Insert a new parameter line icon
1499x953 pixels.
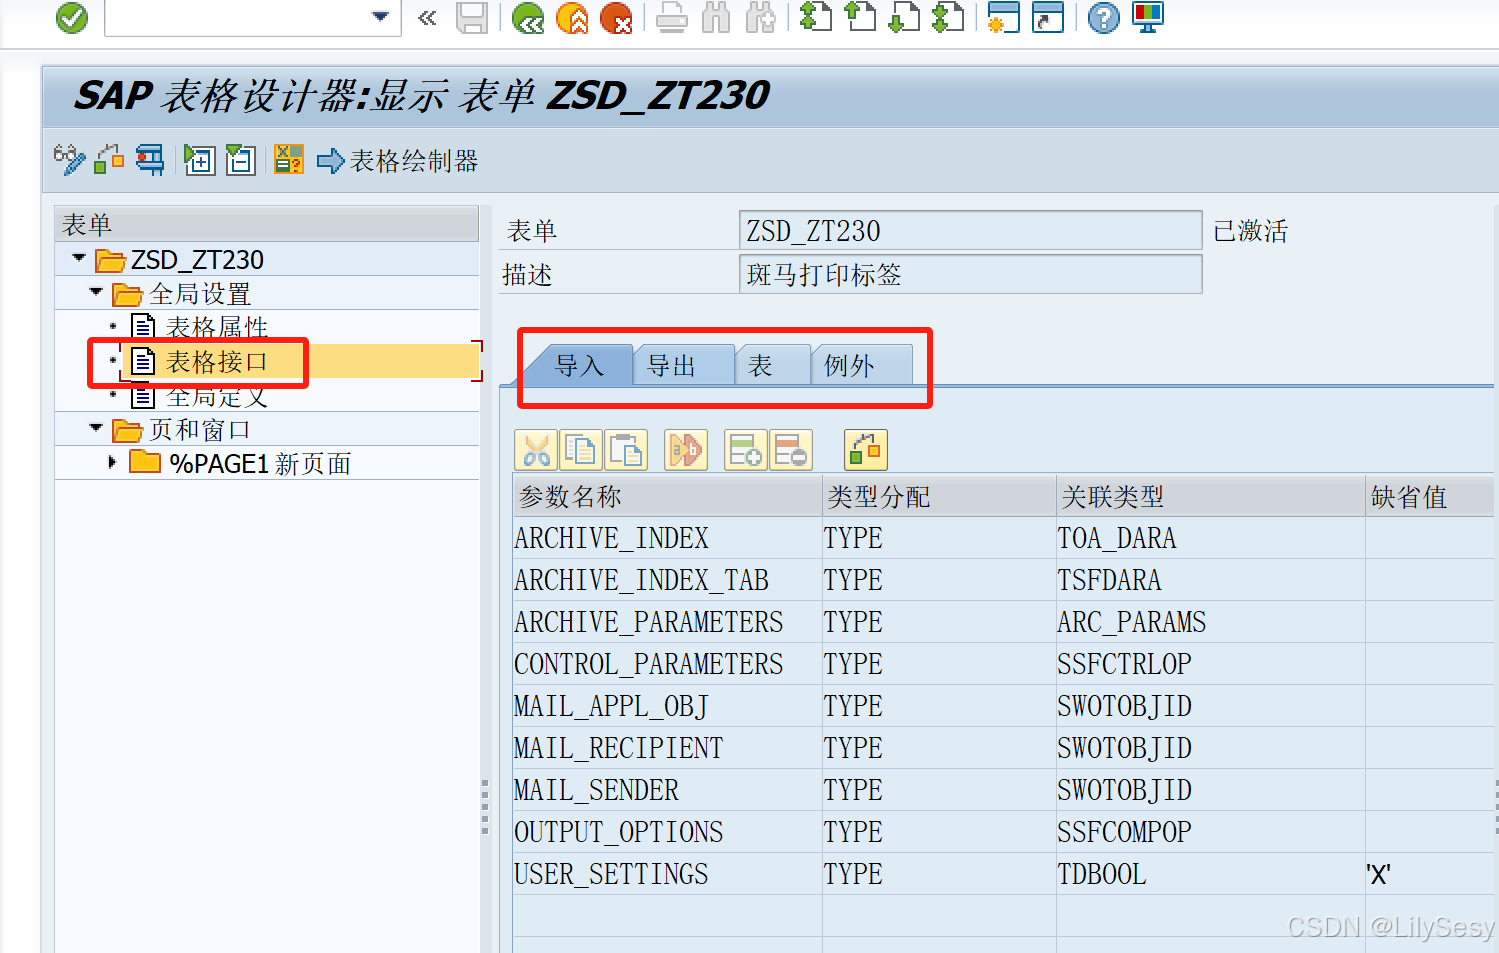[745, 449]
